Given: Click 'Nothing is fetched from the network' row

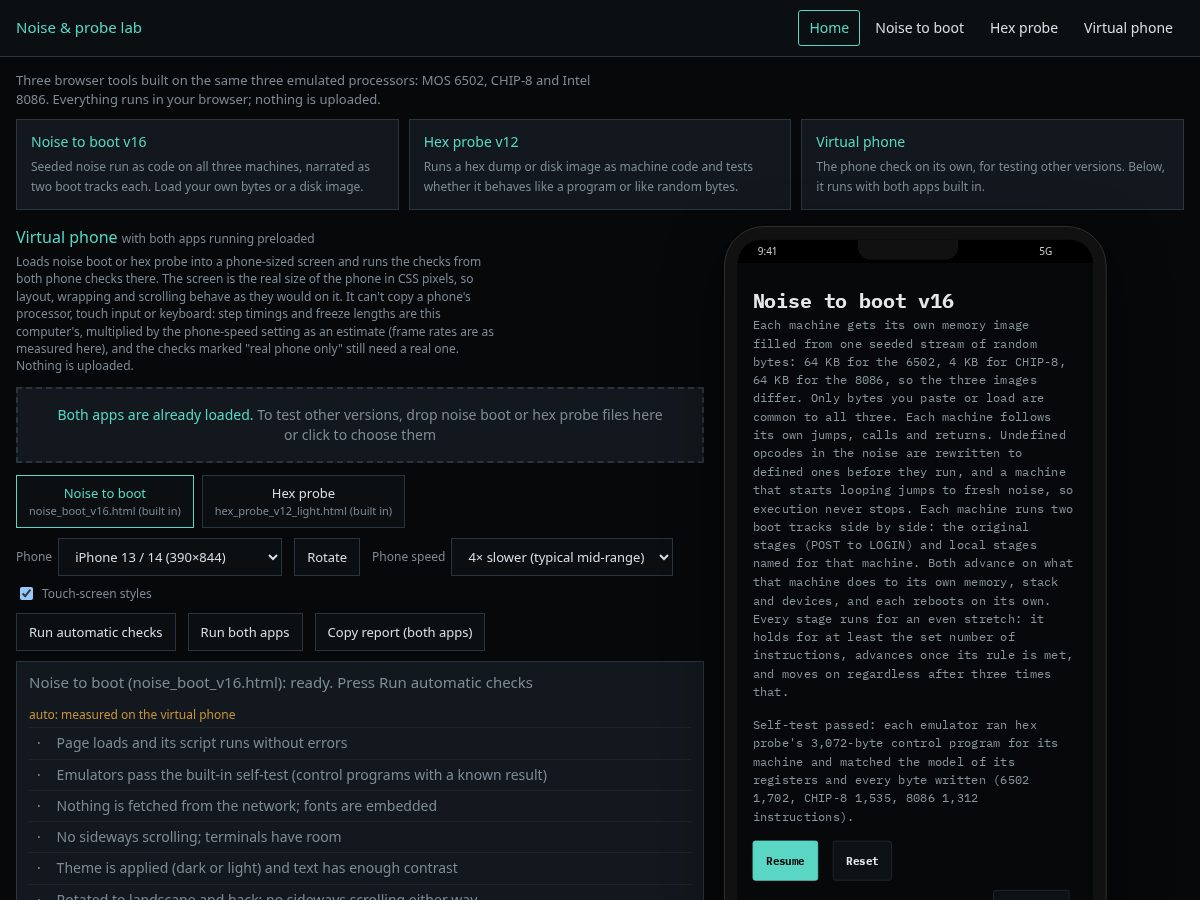Looking at the screenshot, I should (360, 806).
